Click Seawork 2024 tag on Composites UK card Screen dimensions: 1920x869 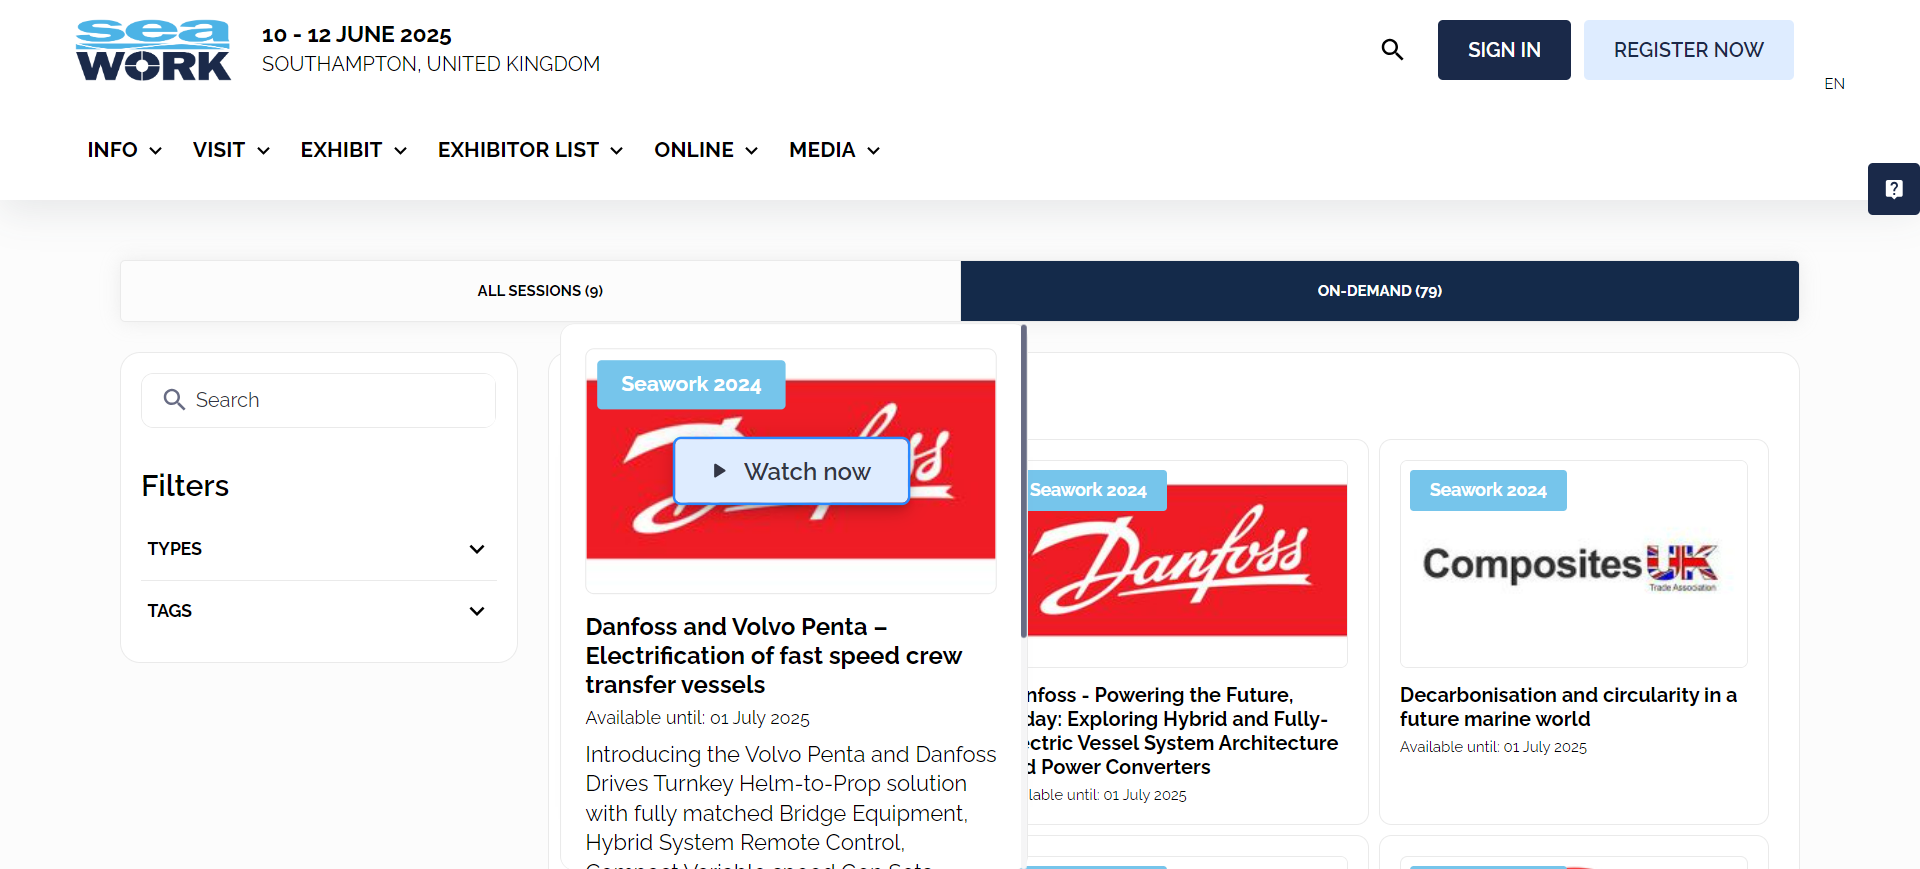pyautogui.click(x=1488, y=490)
